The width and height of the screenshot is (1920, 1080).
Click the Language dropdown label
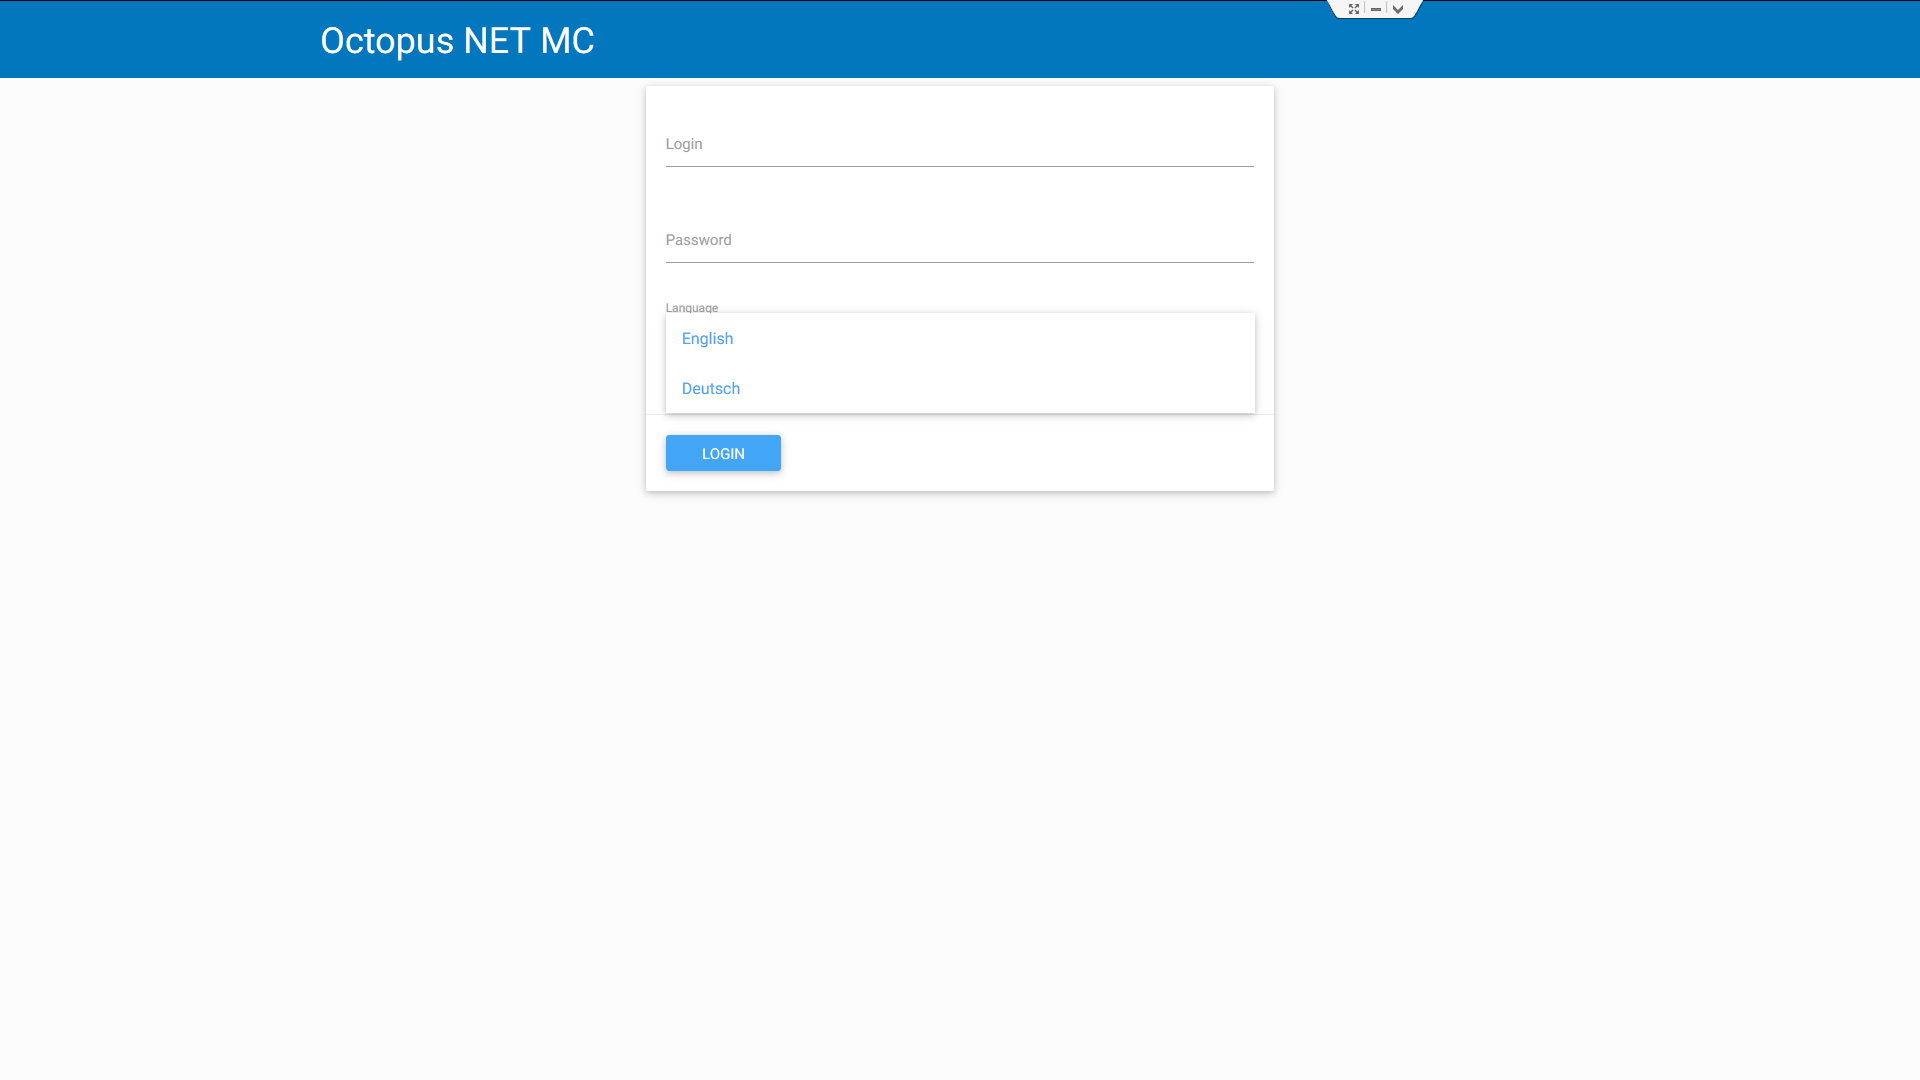click(692, 308)
